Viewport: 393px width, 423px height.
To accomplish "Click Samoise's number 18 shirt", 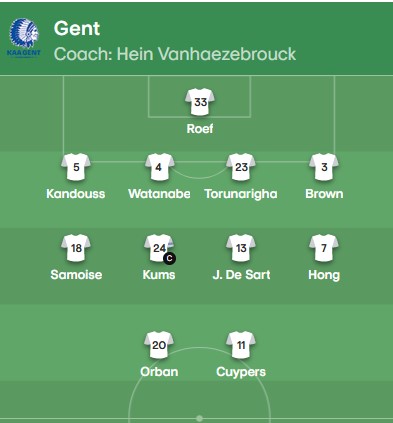I will (x=76, y=248).
